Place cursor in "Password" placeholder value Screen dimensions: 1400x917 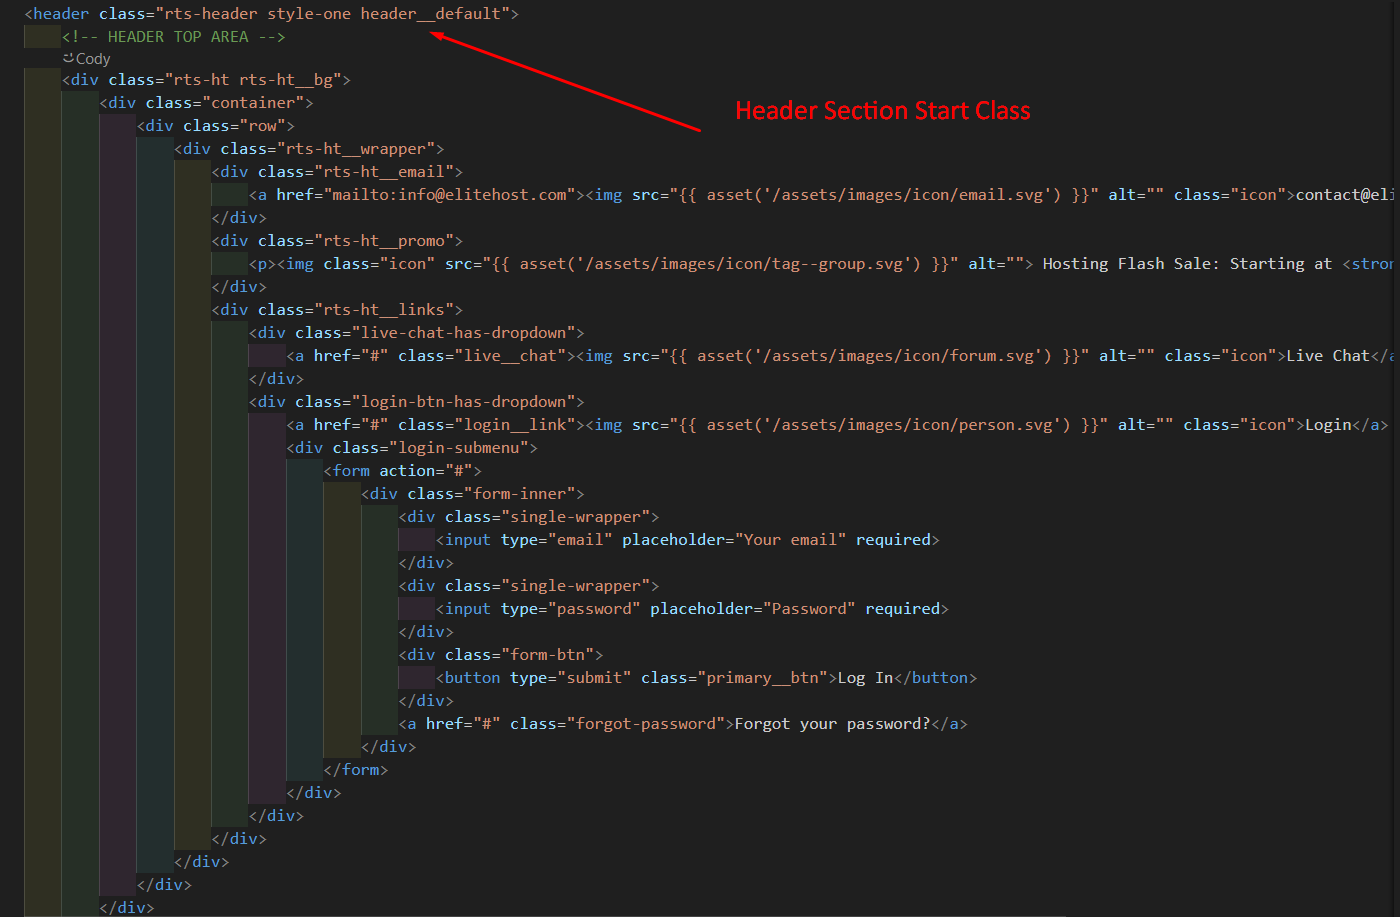(x=808, y=609)
